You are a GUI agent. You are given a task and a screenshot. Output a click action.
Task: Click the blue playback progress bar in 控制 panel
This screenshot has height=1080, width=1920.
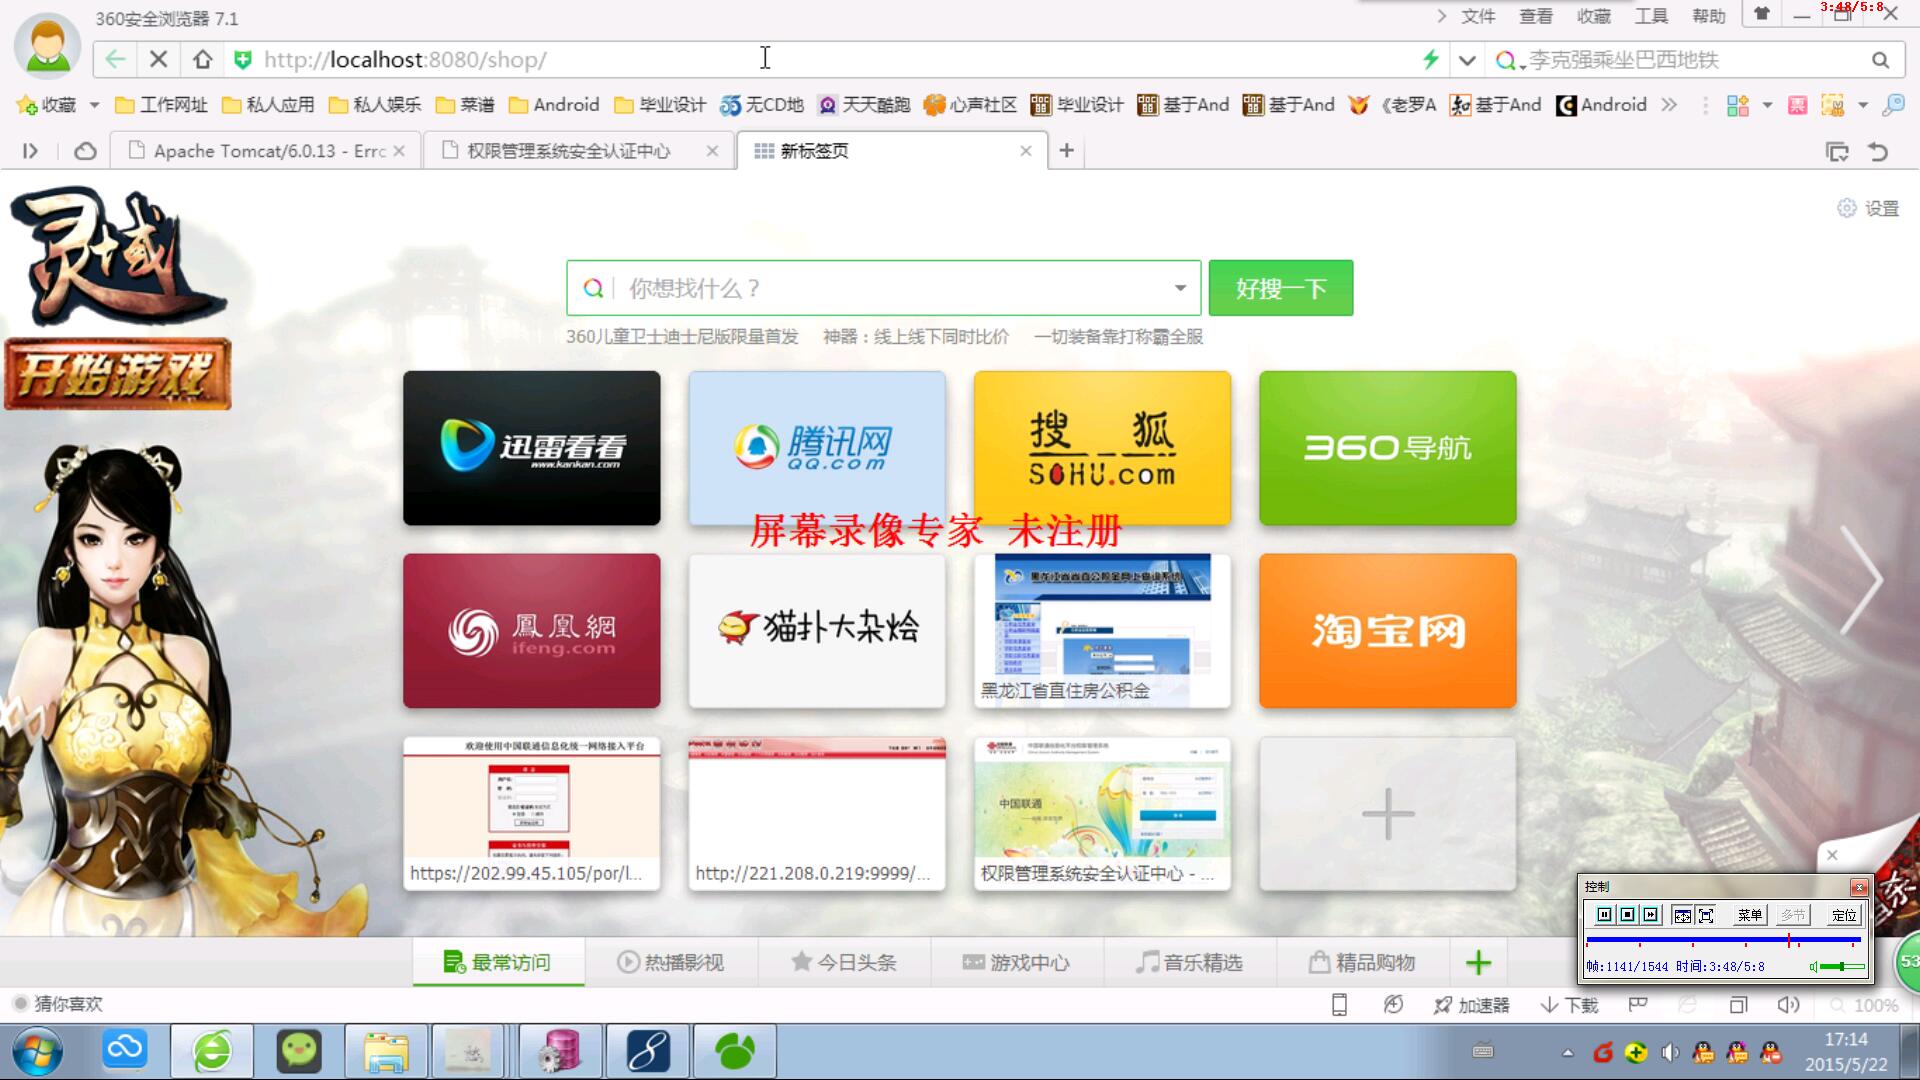tap(1722, 940)
